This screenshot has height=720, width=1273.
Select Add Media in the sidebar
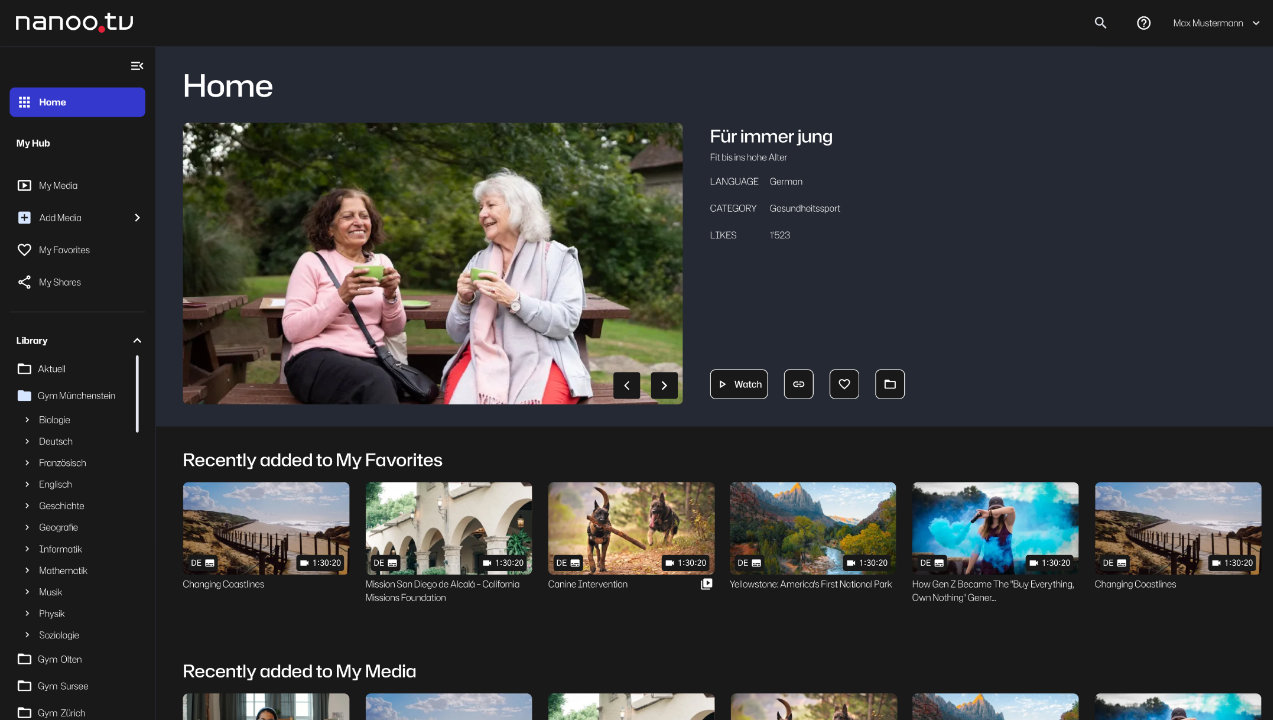click(x=60, y=218)
